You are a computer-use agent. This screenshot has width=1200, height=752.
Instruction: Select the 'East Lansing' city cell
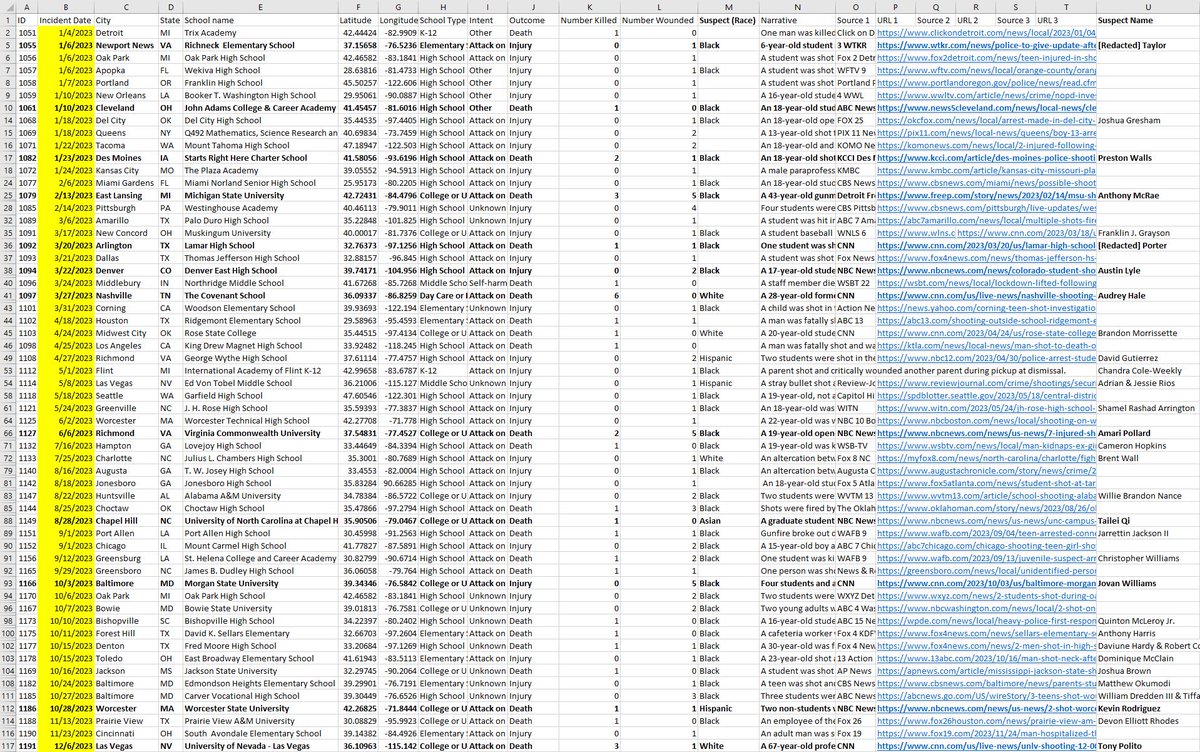tap(125, 195)
